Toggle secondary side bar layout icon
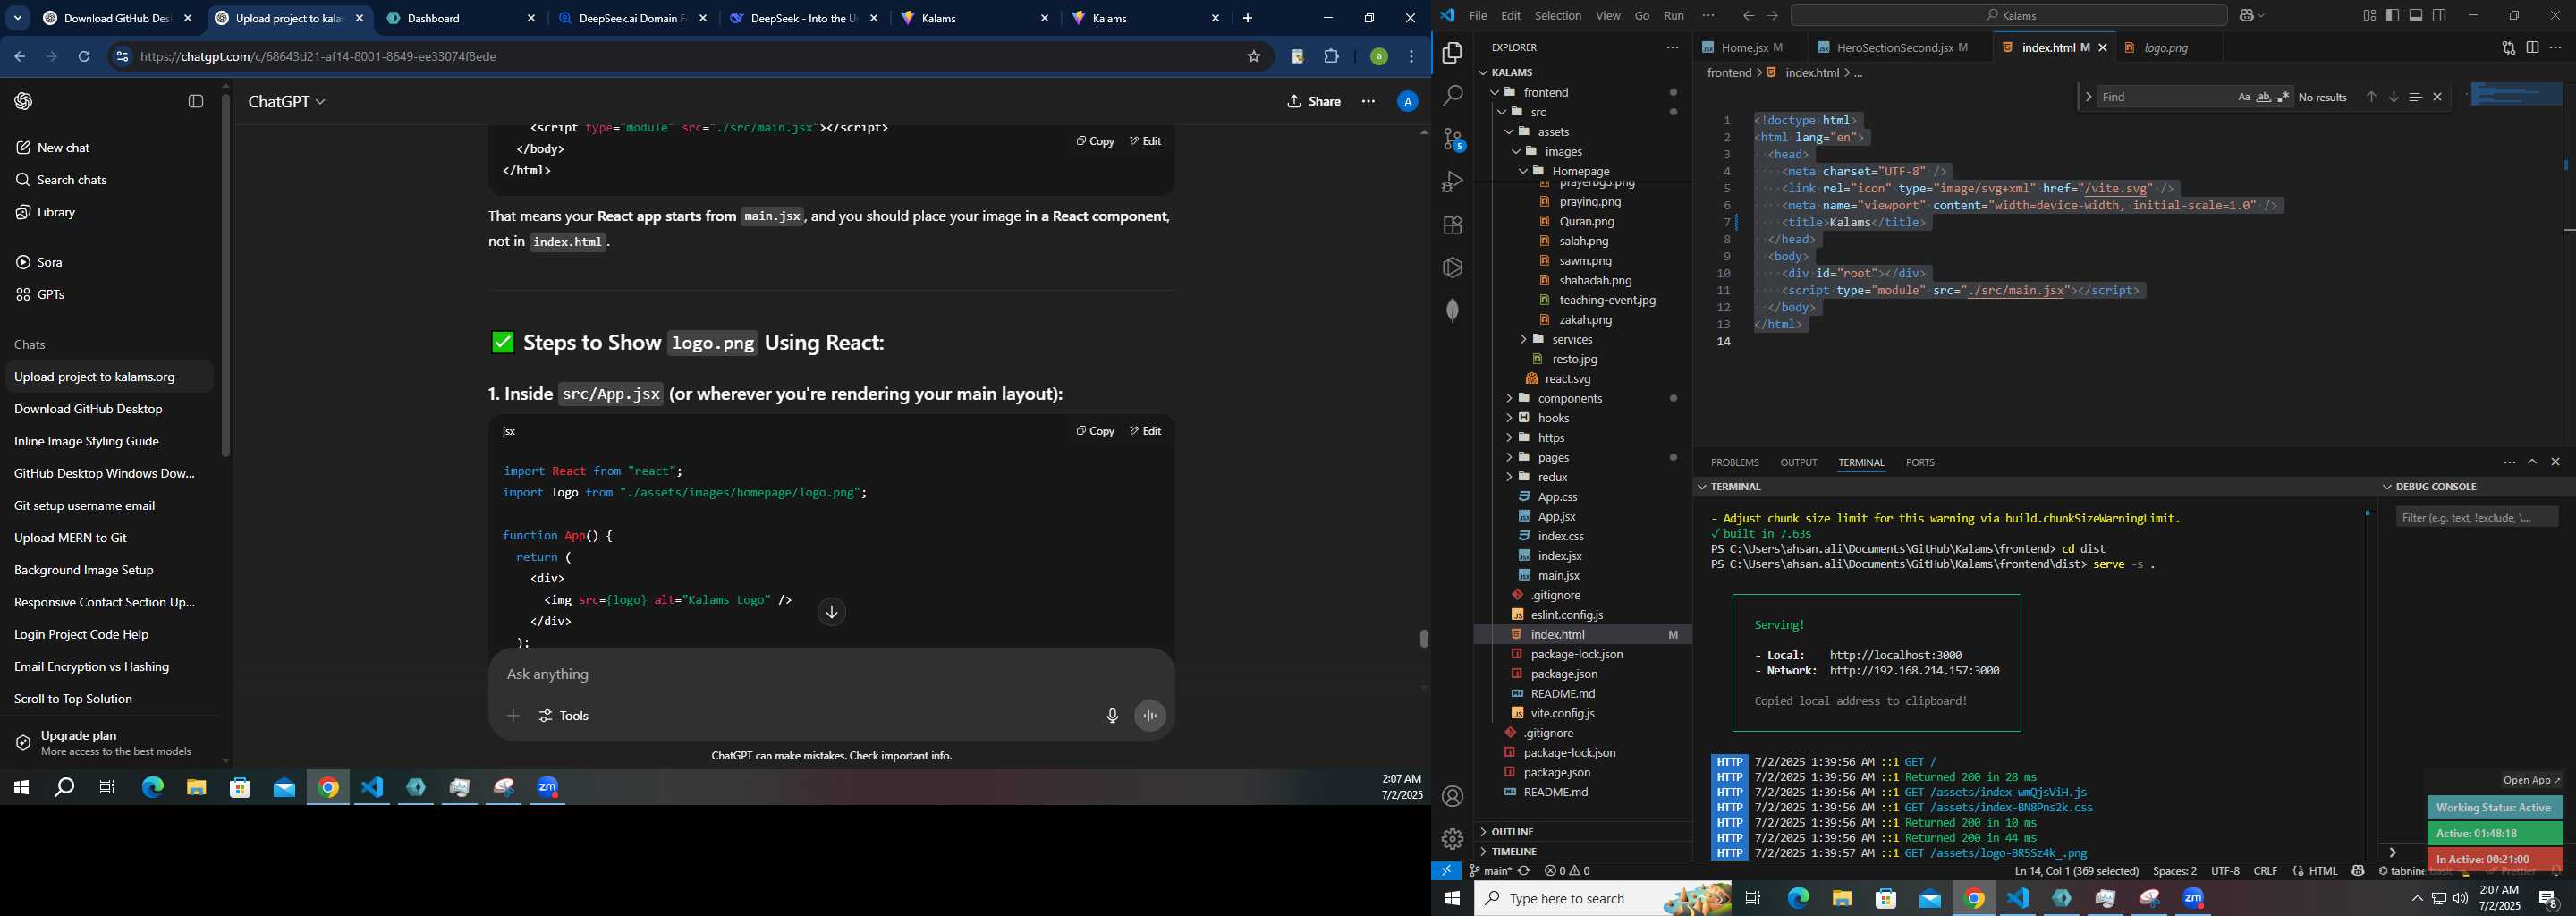This screenshot has width=2576, height=916. [x=2439, y=15]
